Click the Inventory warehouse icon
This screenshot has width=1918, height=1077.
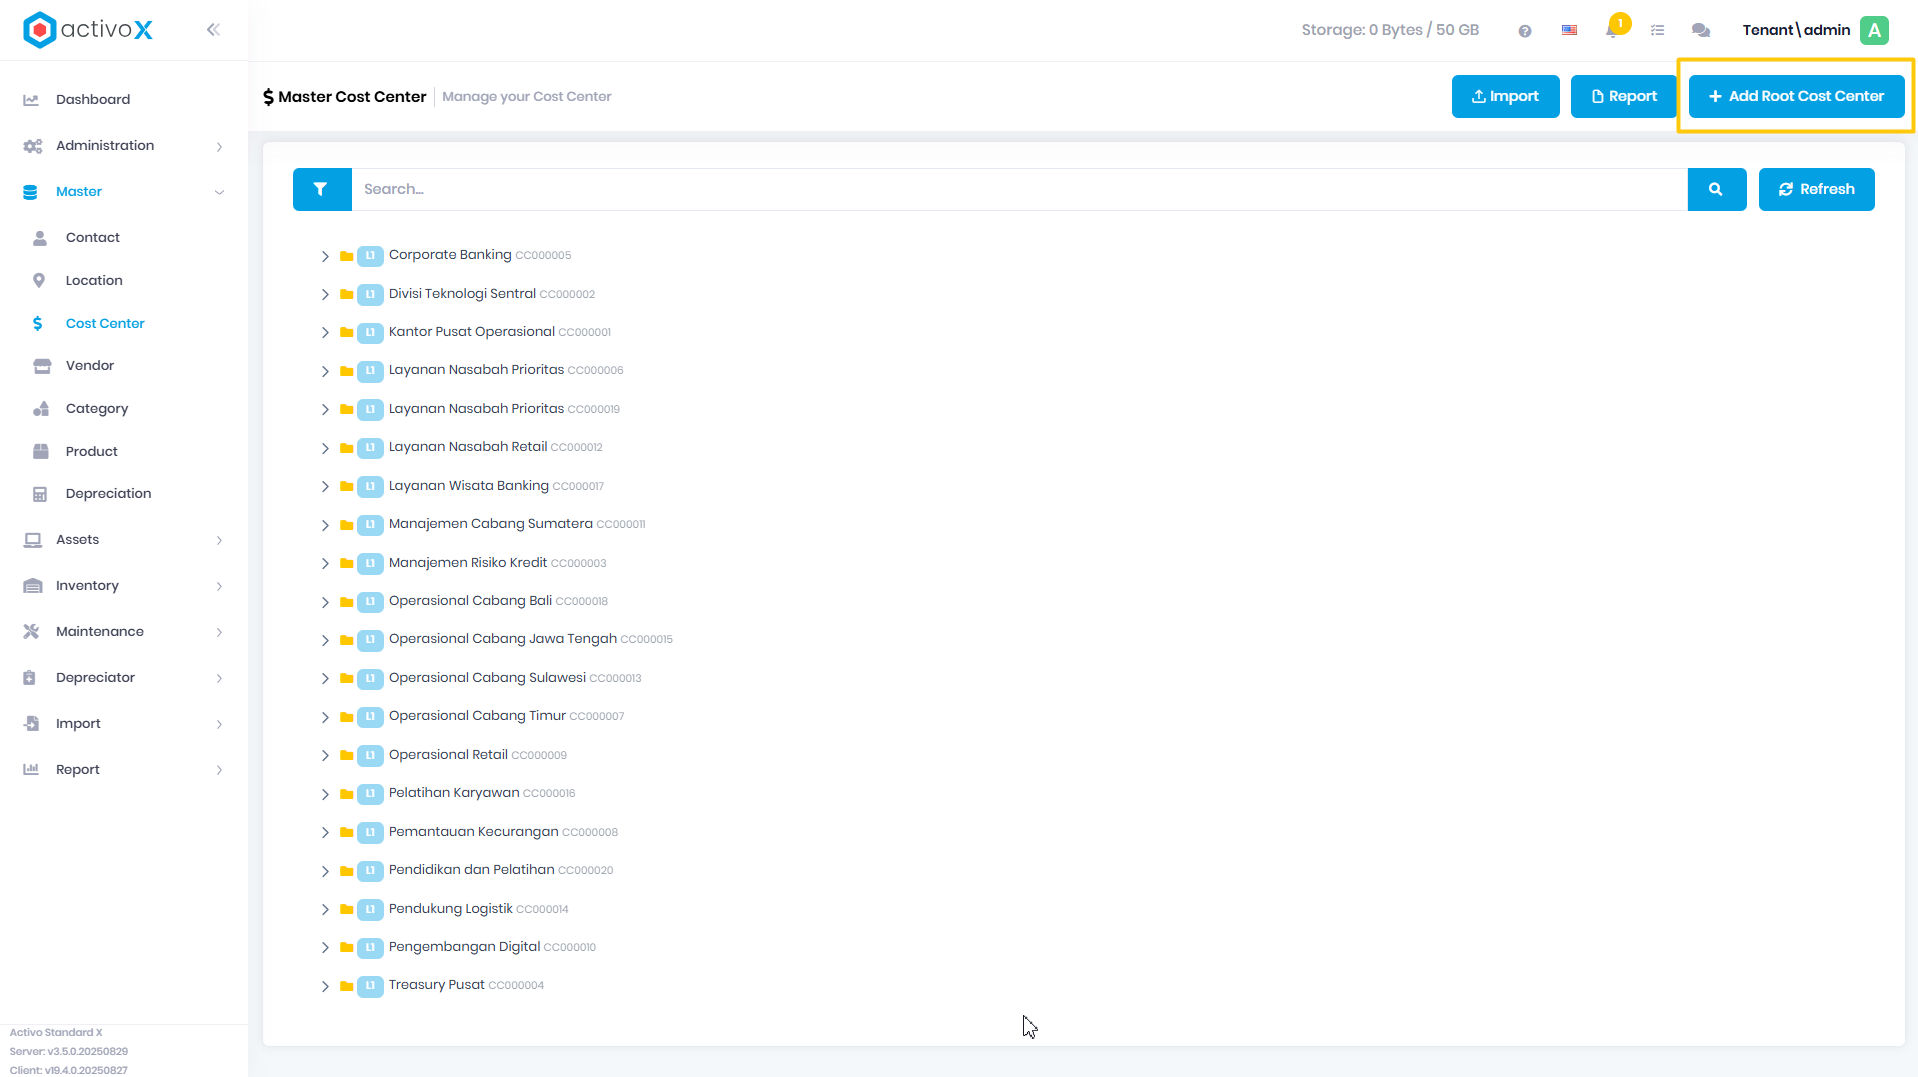click(33, 586)
